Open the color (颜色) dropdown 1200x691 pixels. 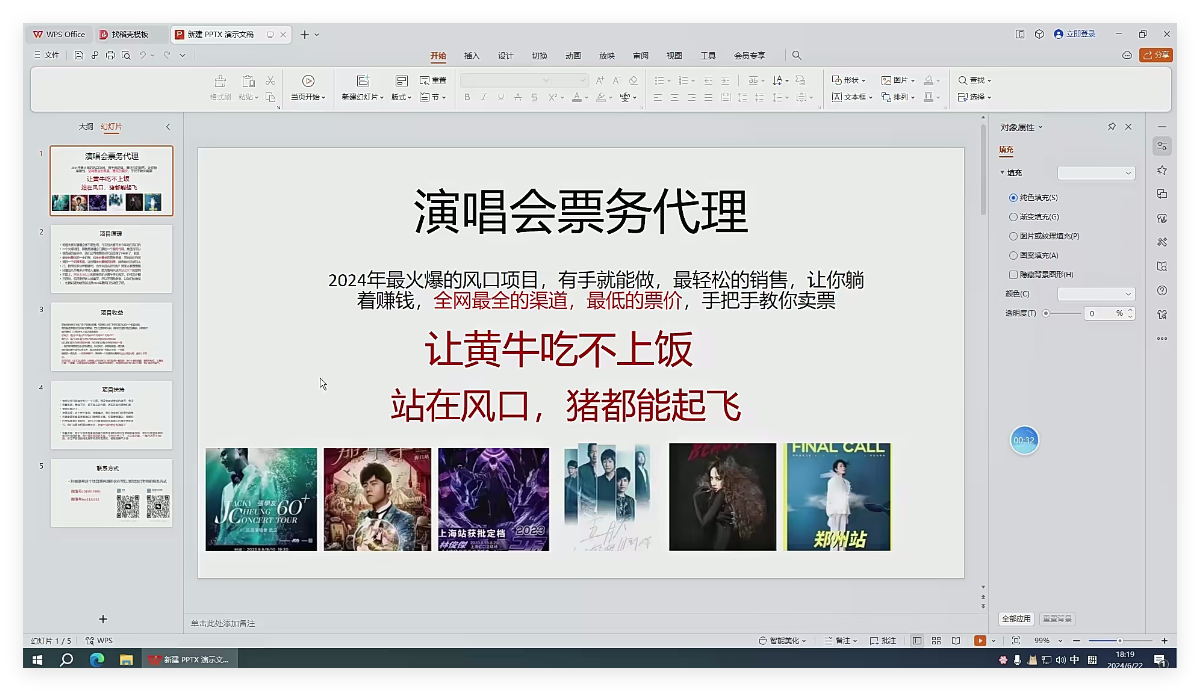[x=1096, y=294]
